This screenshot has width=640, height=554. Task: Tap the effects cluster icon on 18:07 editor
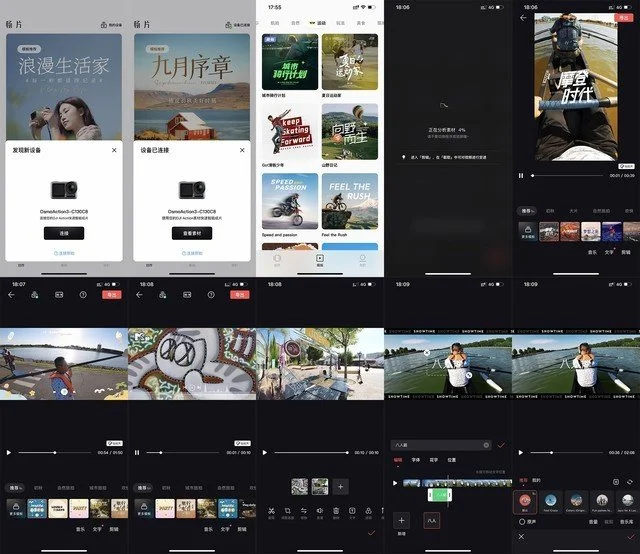click(x=35, y=295)
